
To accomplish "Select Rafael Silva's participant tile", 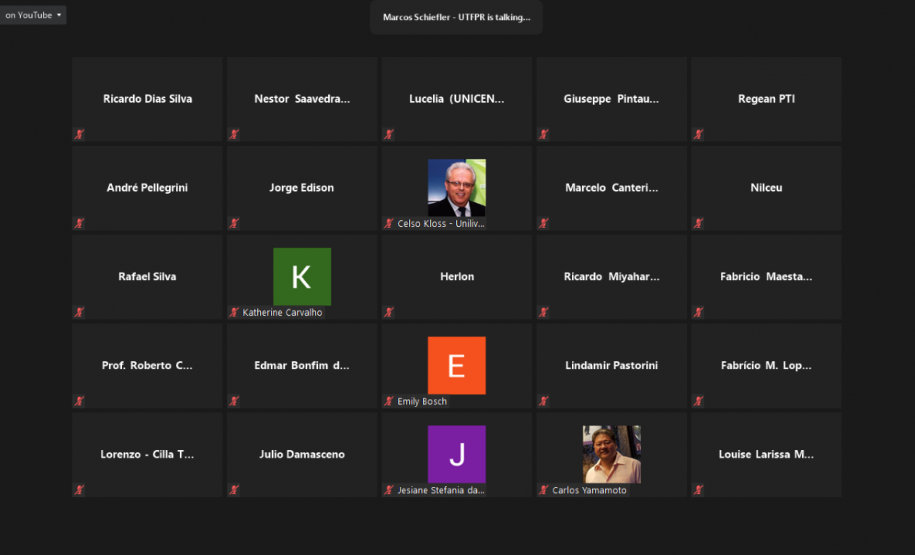I will [147, 277].
